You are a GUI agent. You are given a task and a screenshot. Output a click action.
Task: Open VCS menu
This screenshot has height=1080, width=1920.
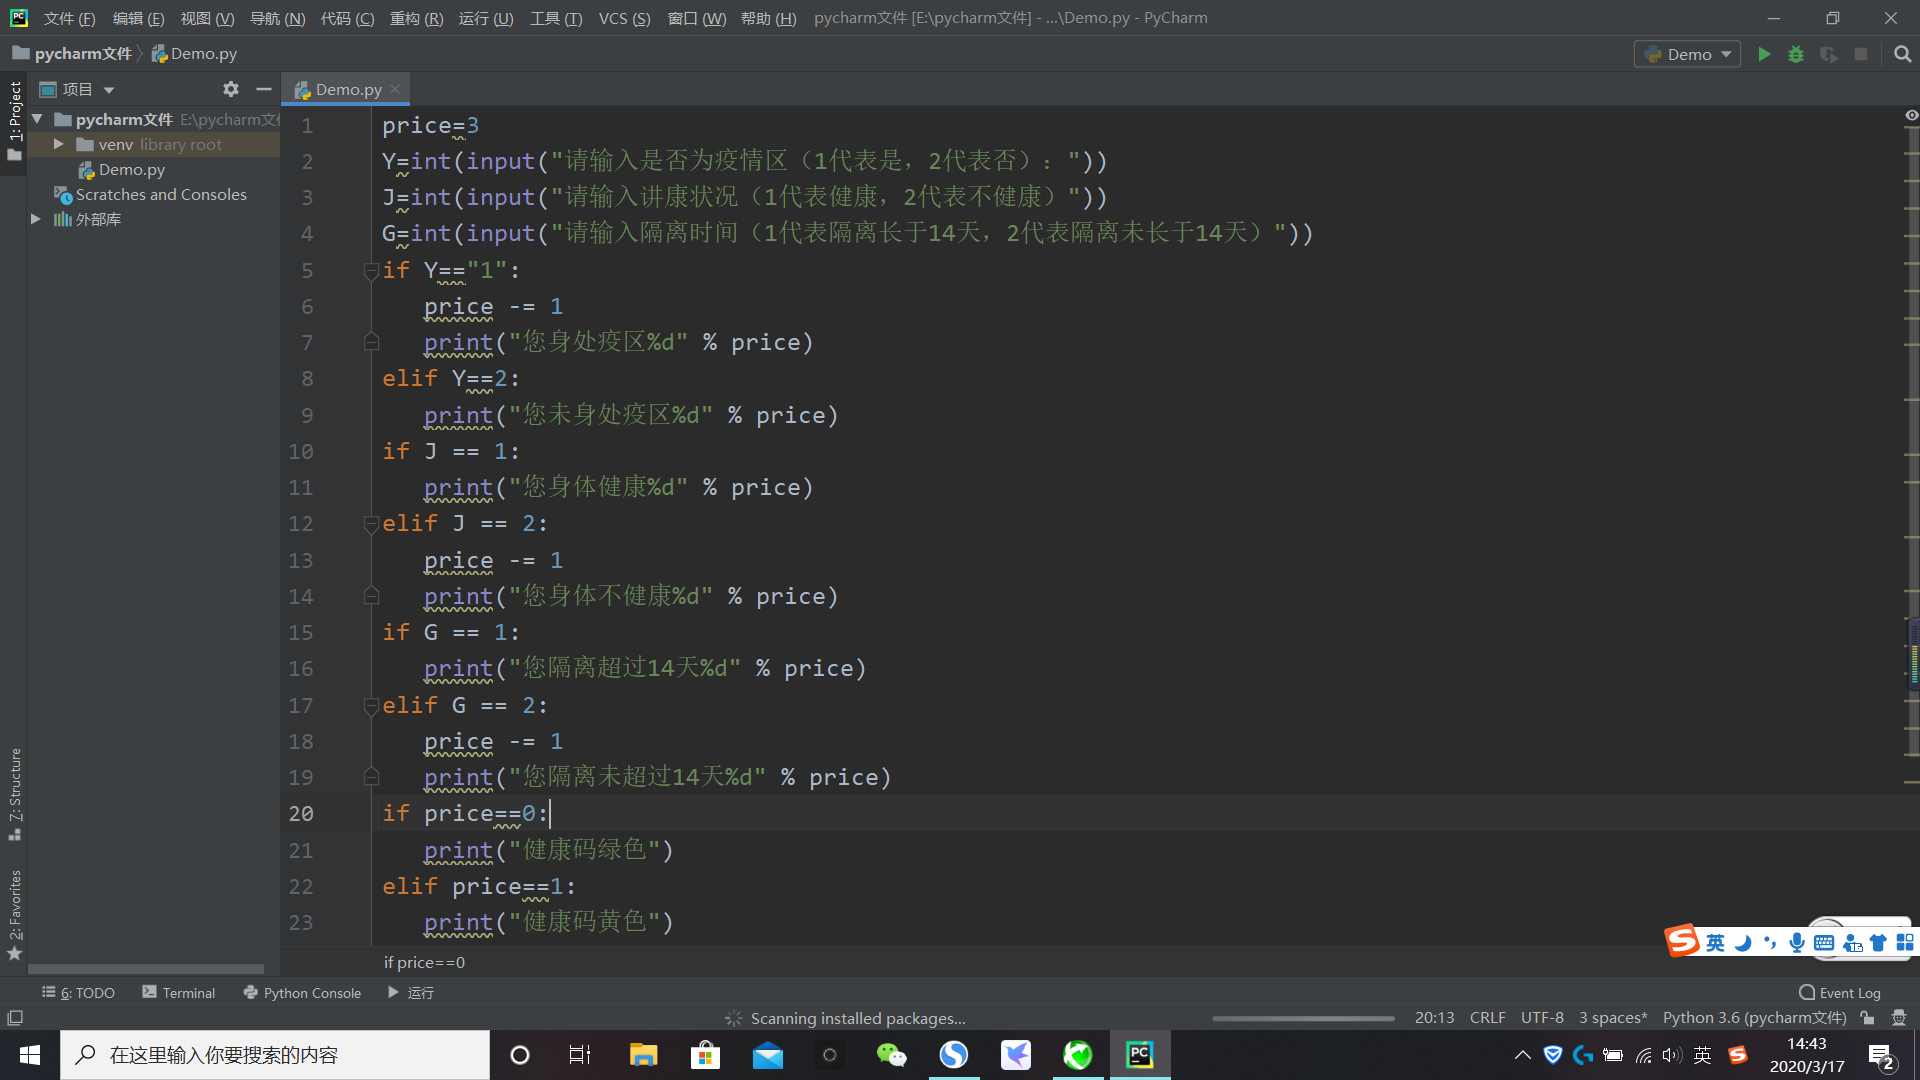624,18
